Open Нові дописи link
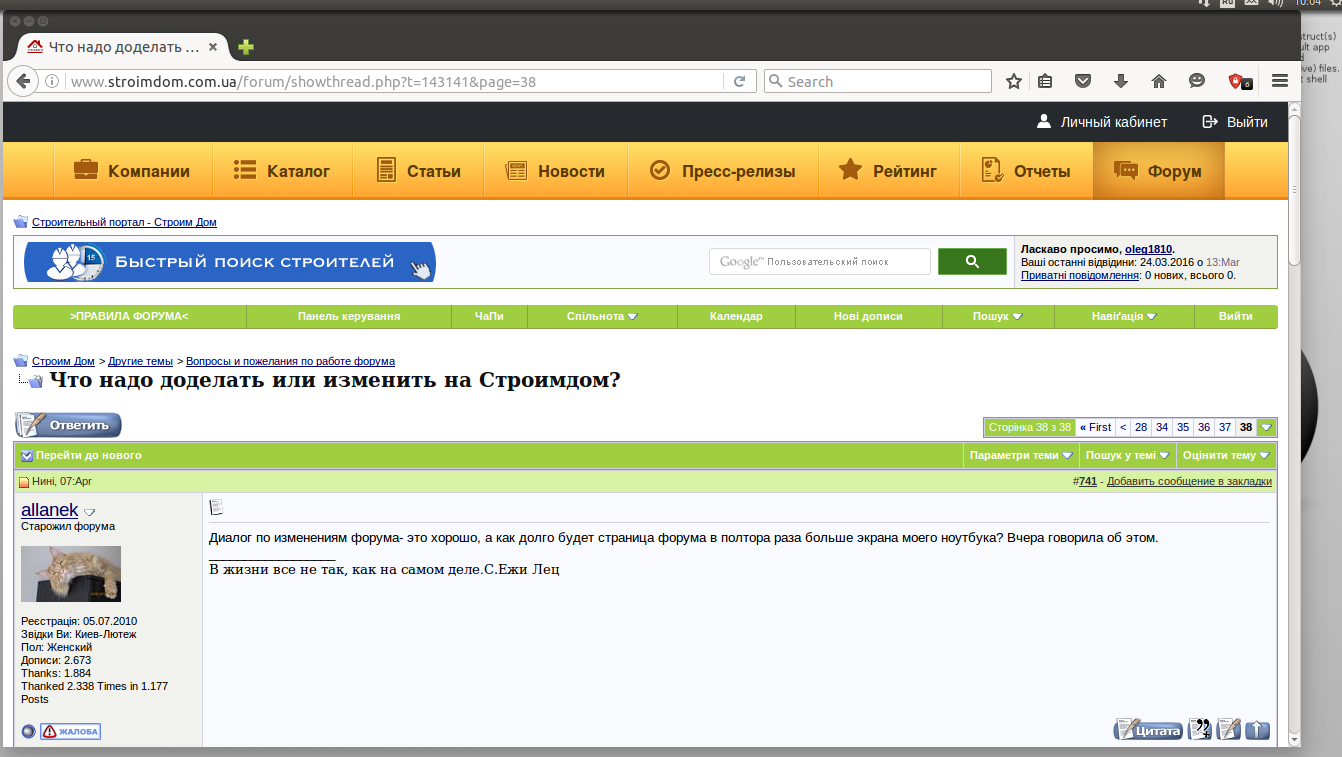1342x757 pixels. [868, 316]
